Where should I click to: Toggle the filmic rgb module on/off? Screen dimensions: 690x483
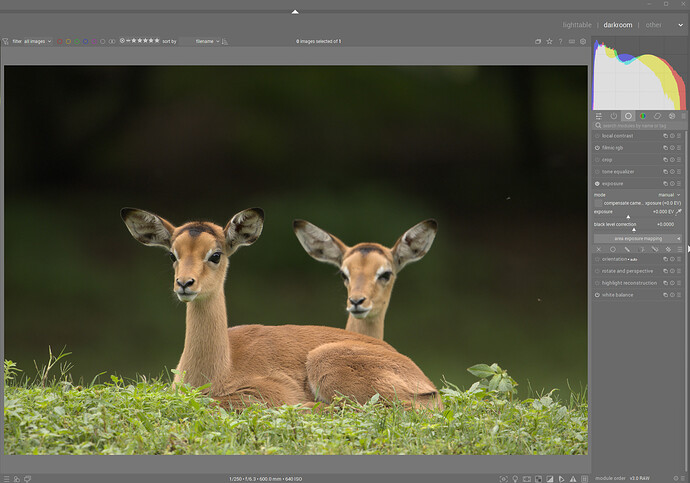pyautogui.click(x=597, y=148)
